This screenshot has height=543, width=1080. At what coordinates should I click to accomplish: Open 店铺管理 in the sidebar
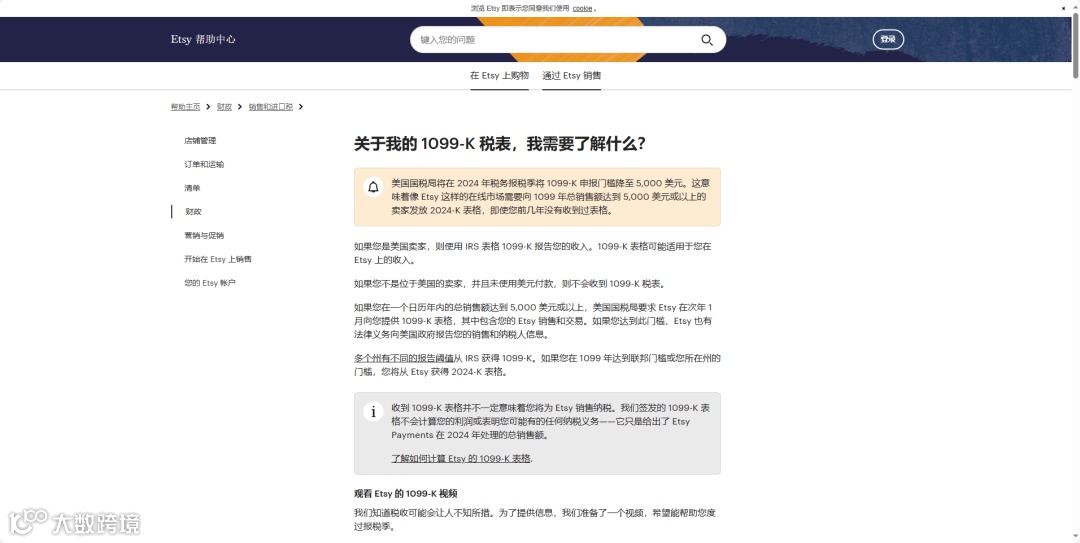pos(200,141)
